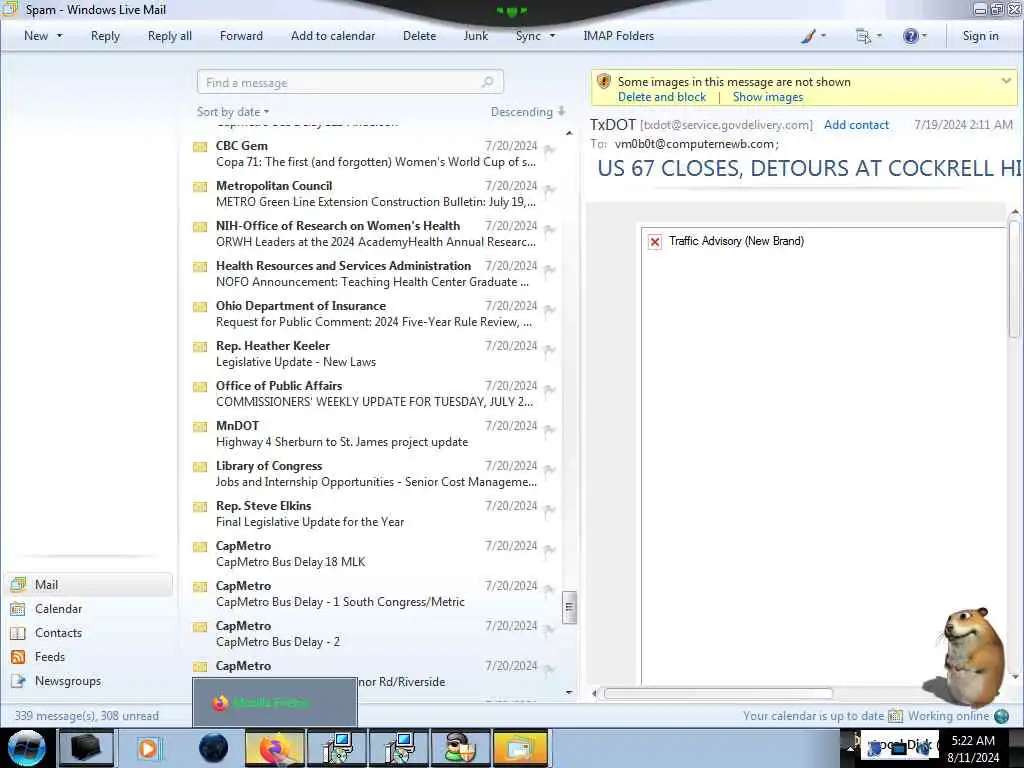Viewport: 1024px width, 768px height.
Task: Click unread envelope icon for MnDOT
Action: click(200, 427)
